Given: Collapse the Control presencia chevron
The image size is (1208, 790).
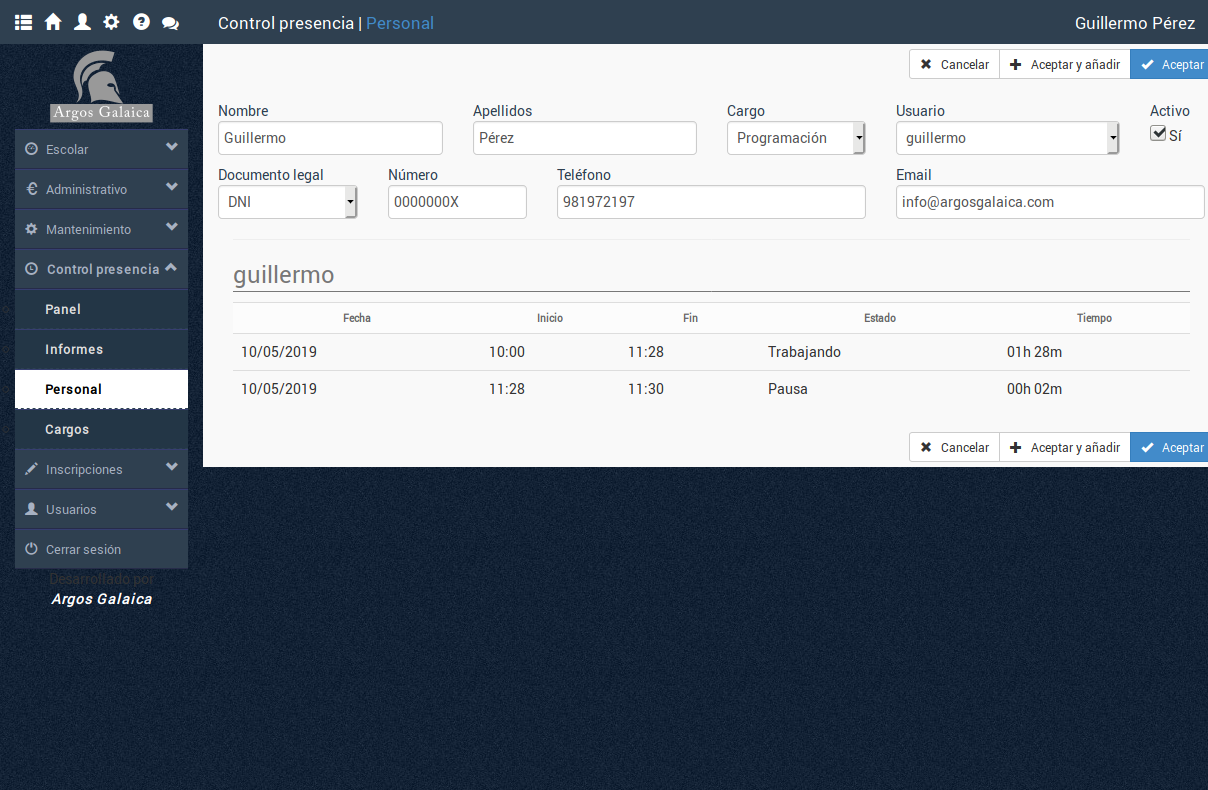Looking at the screenshot, I should pos(172,268).
